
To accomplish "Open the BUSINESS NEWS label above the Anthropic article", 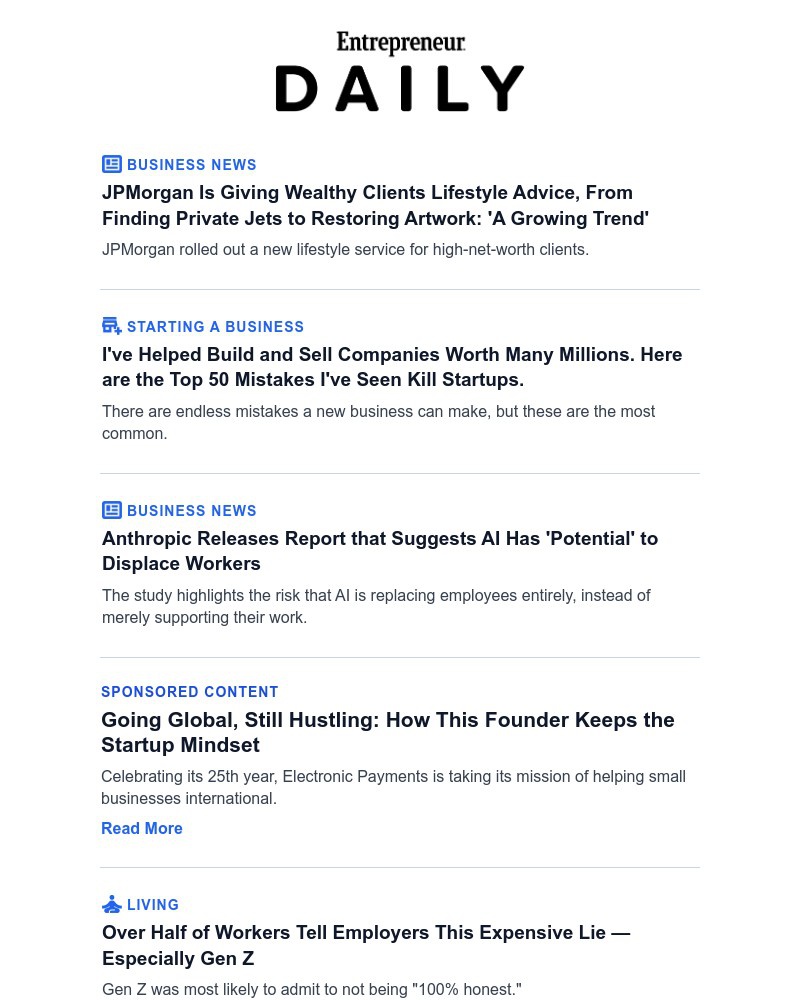I will point(191,511).
